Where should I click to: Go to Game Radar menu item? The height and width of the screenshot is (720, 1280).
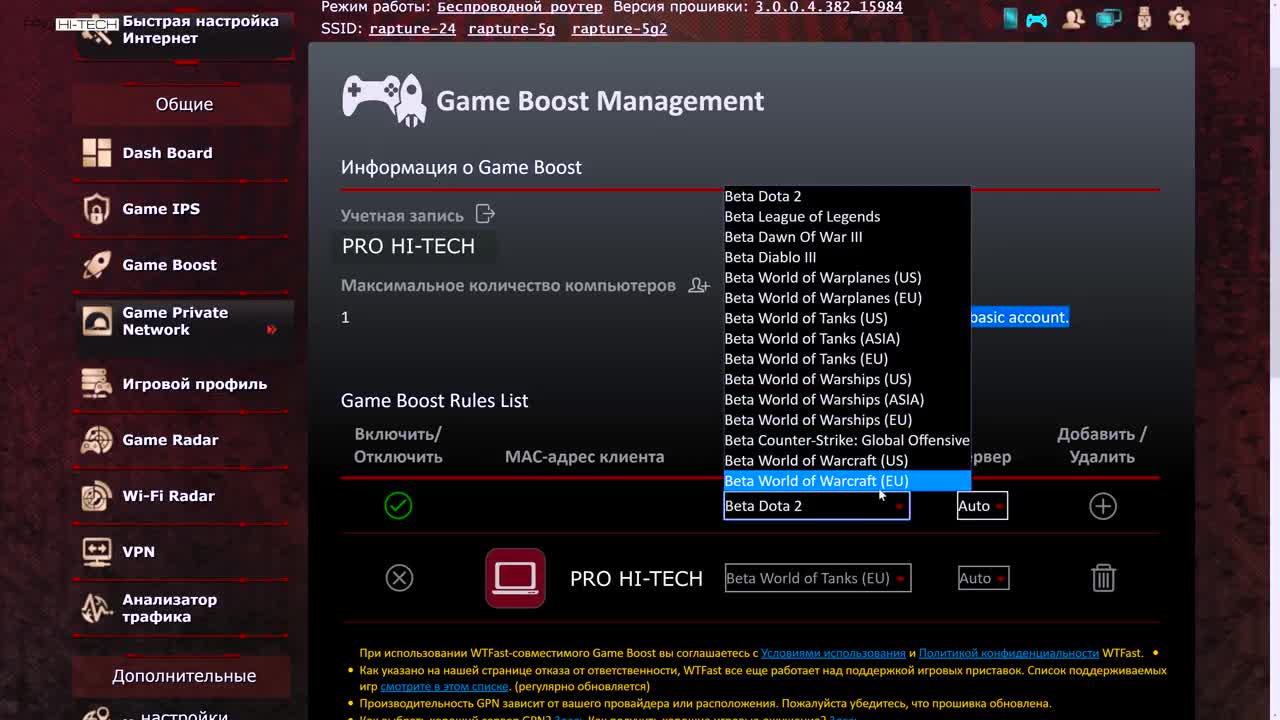[x=170, y=440]
